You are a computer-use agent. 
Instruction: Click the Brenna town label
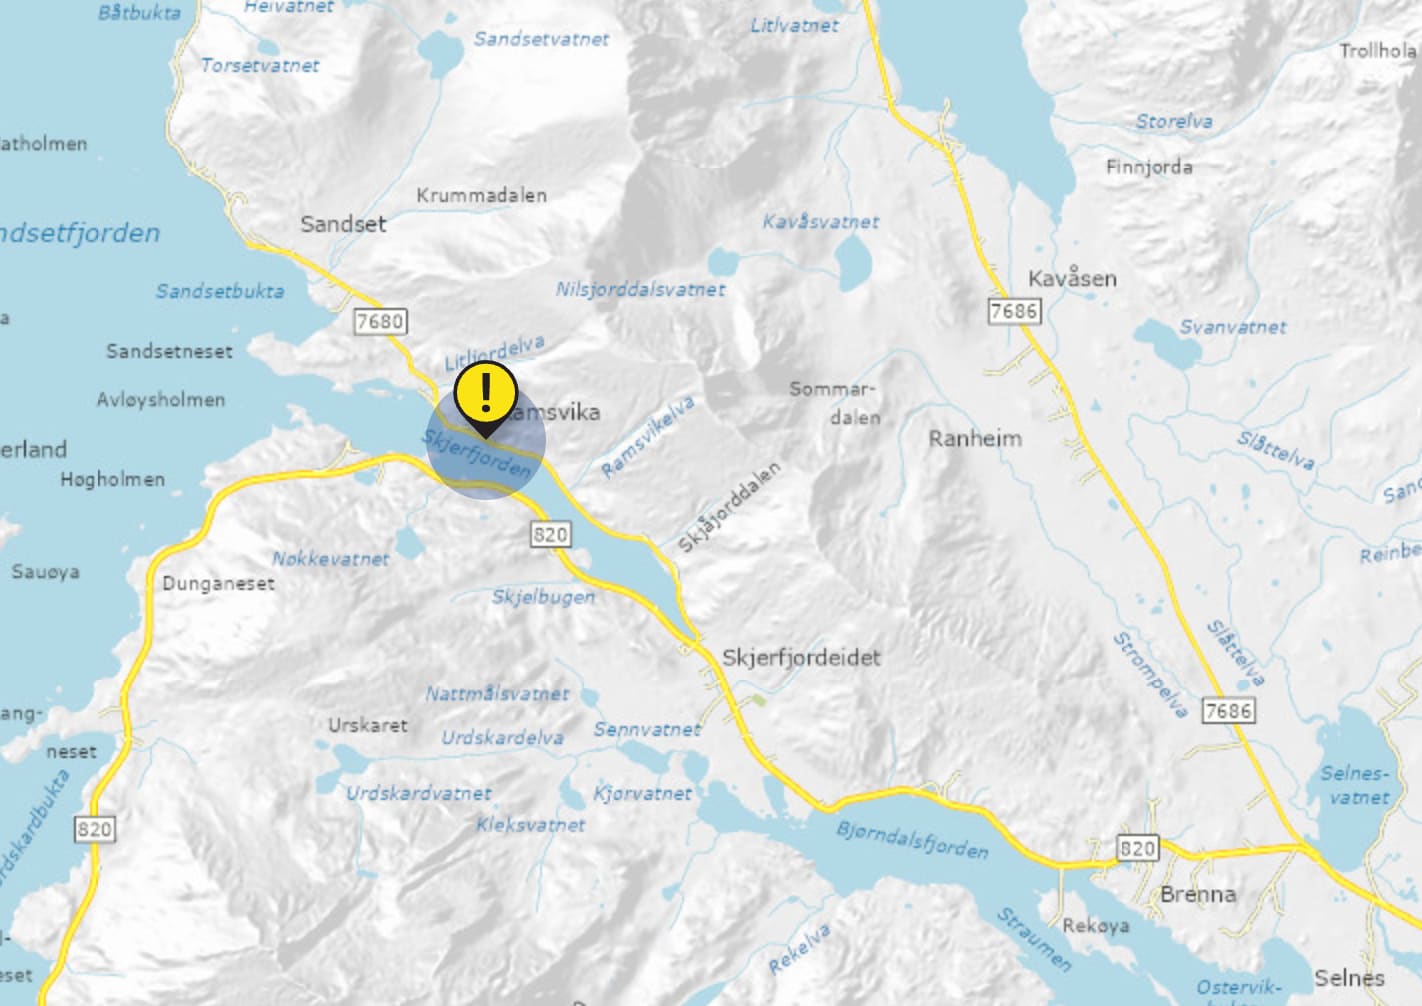click(x=1198, y=894)
